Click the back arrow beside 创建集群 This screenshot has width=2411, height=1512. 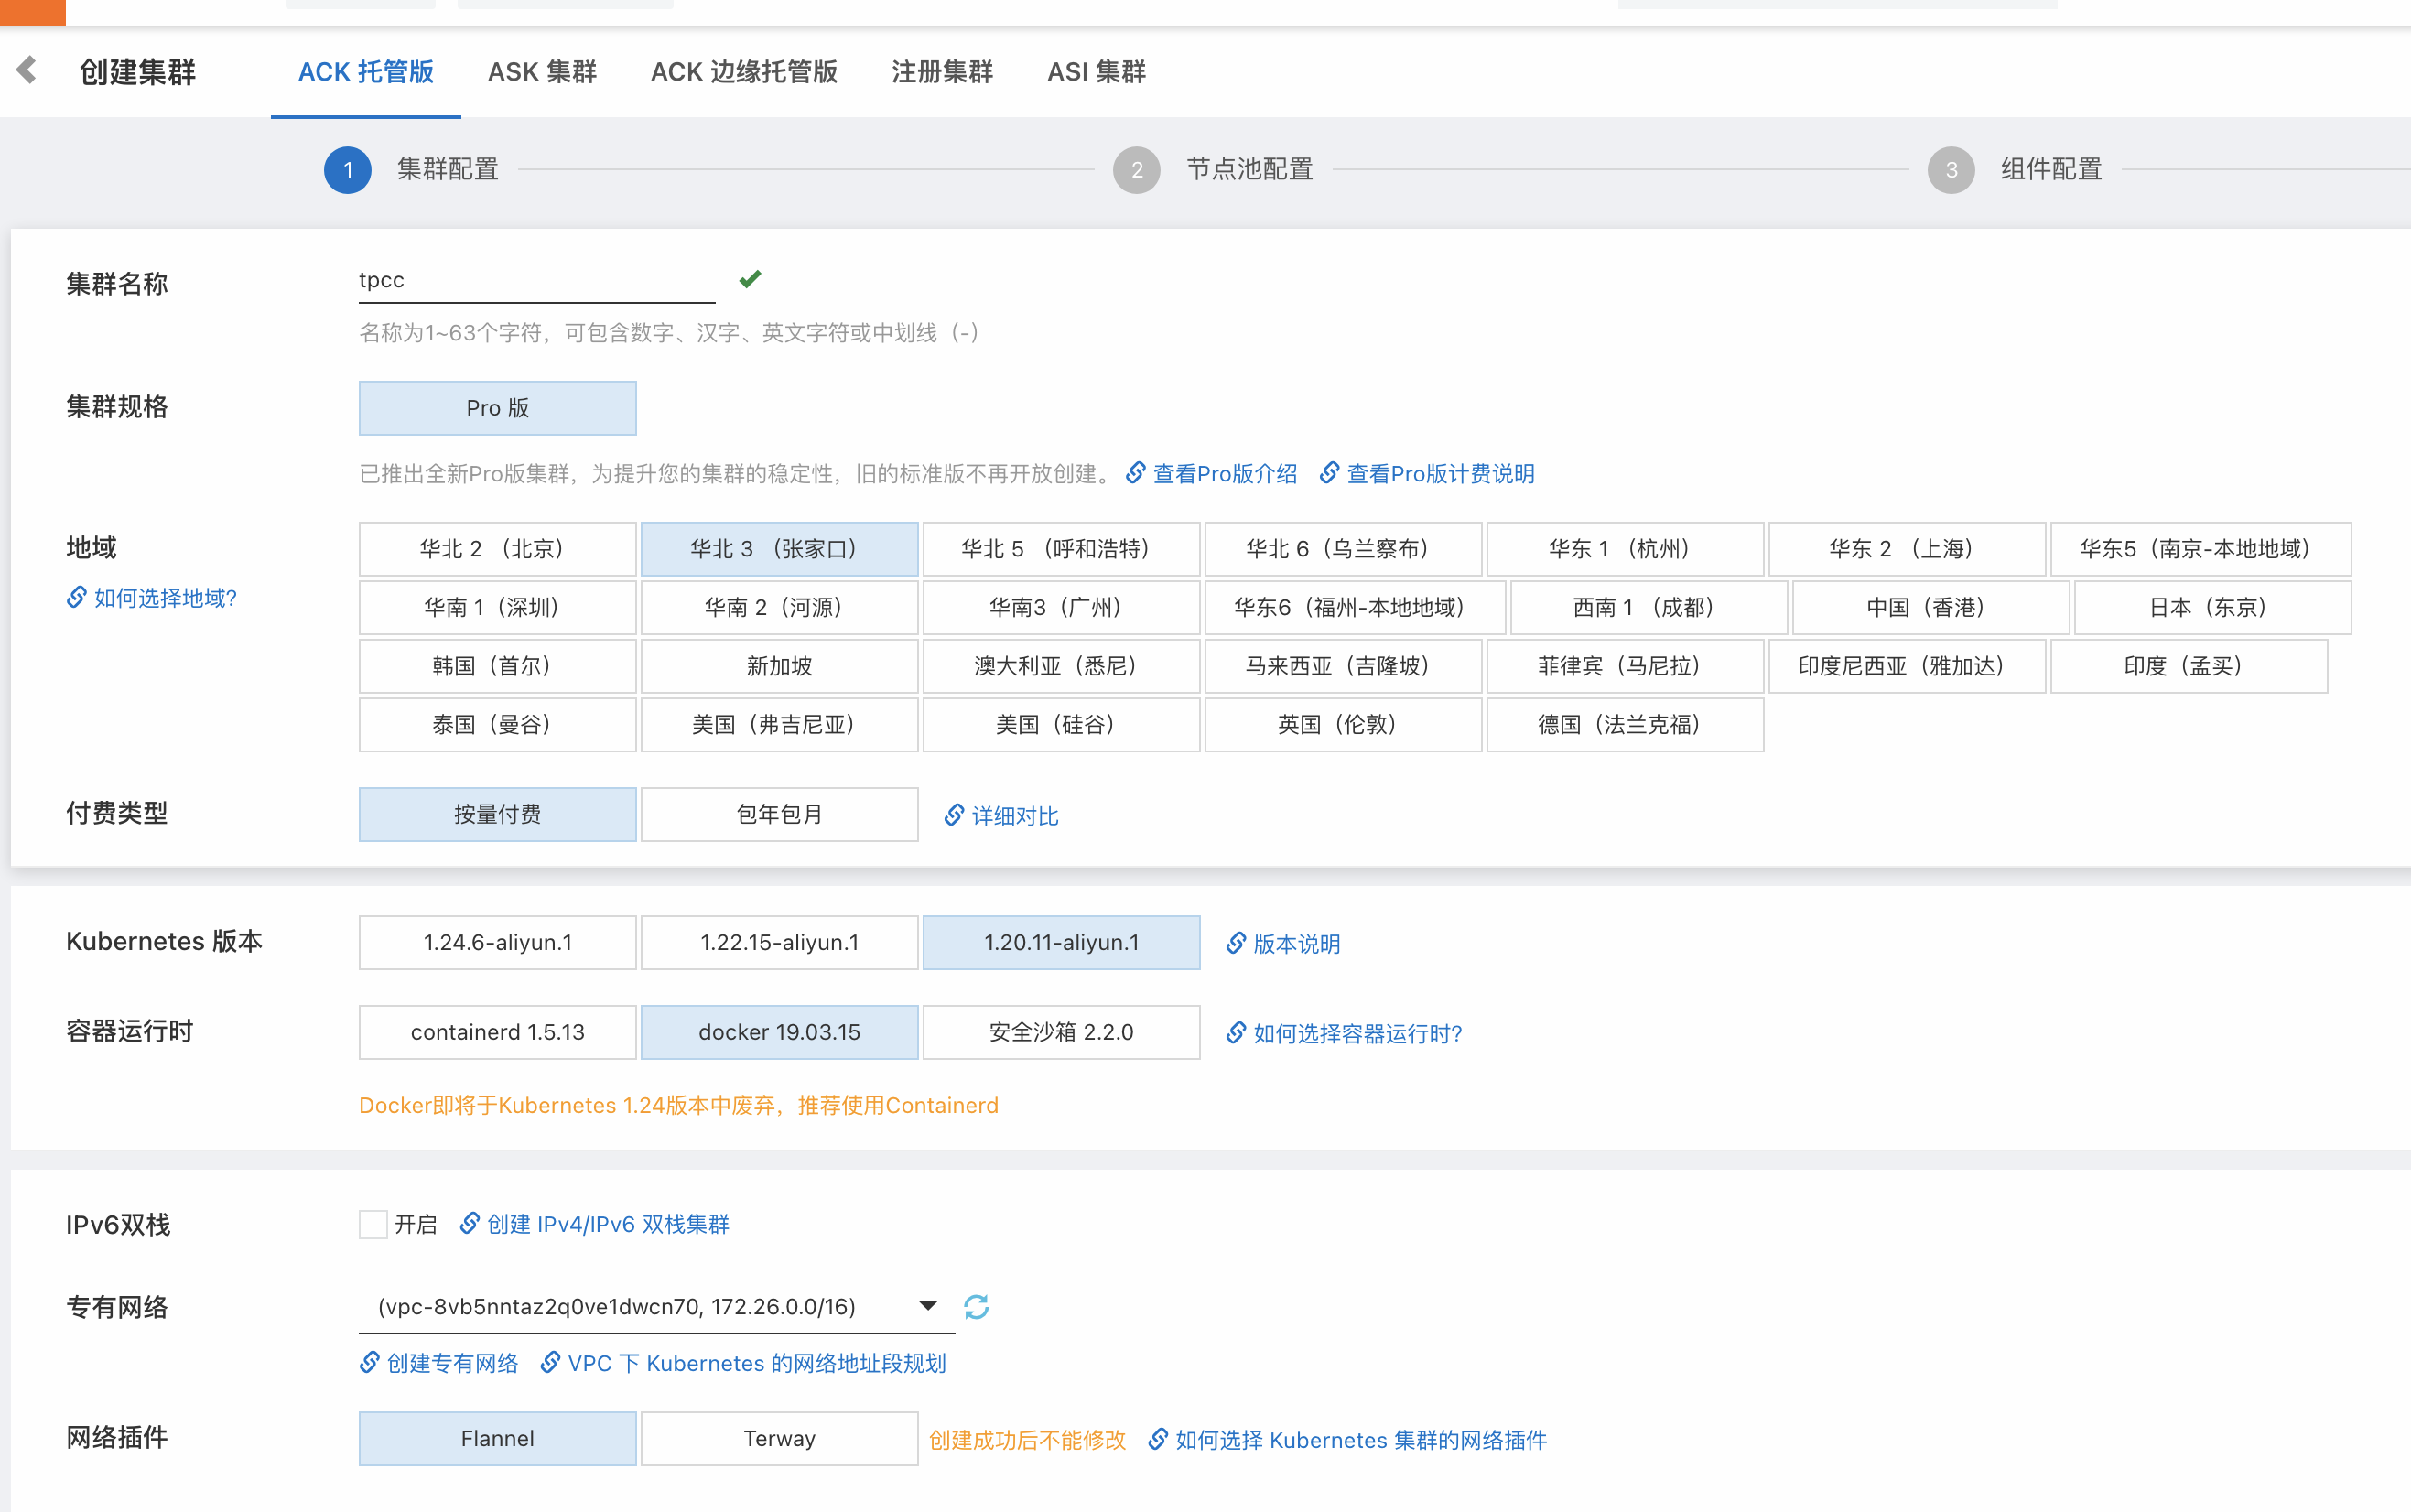(x=27, y=70)
